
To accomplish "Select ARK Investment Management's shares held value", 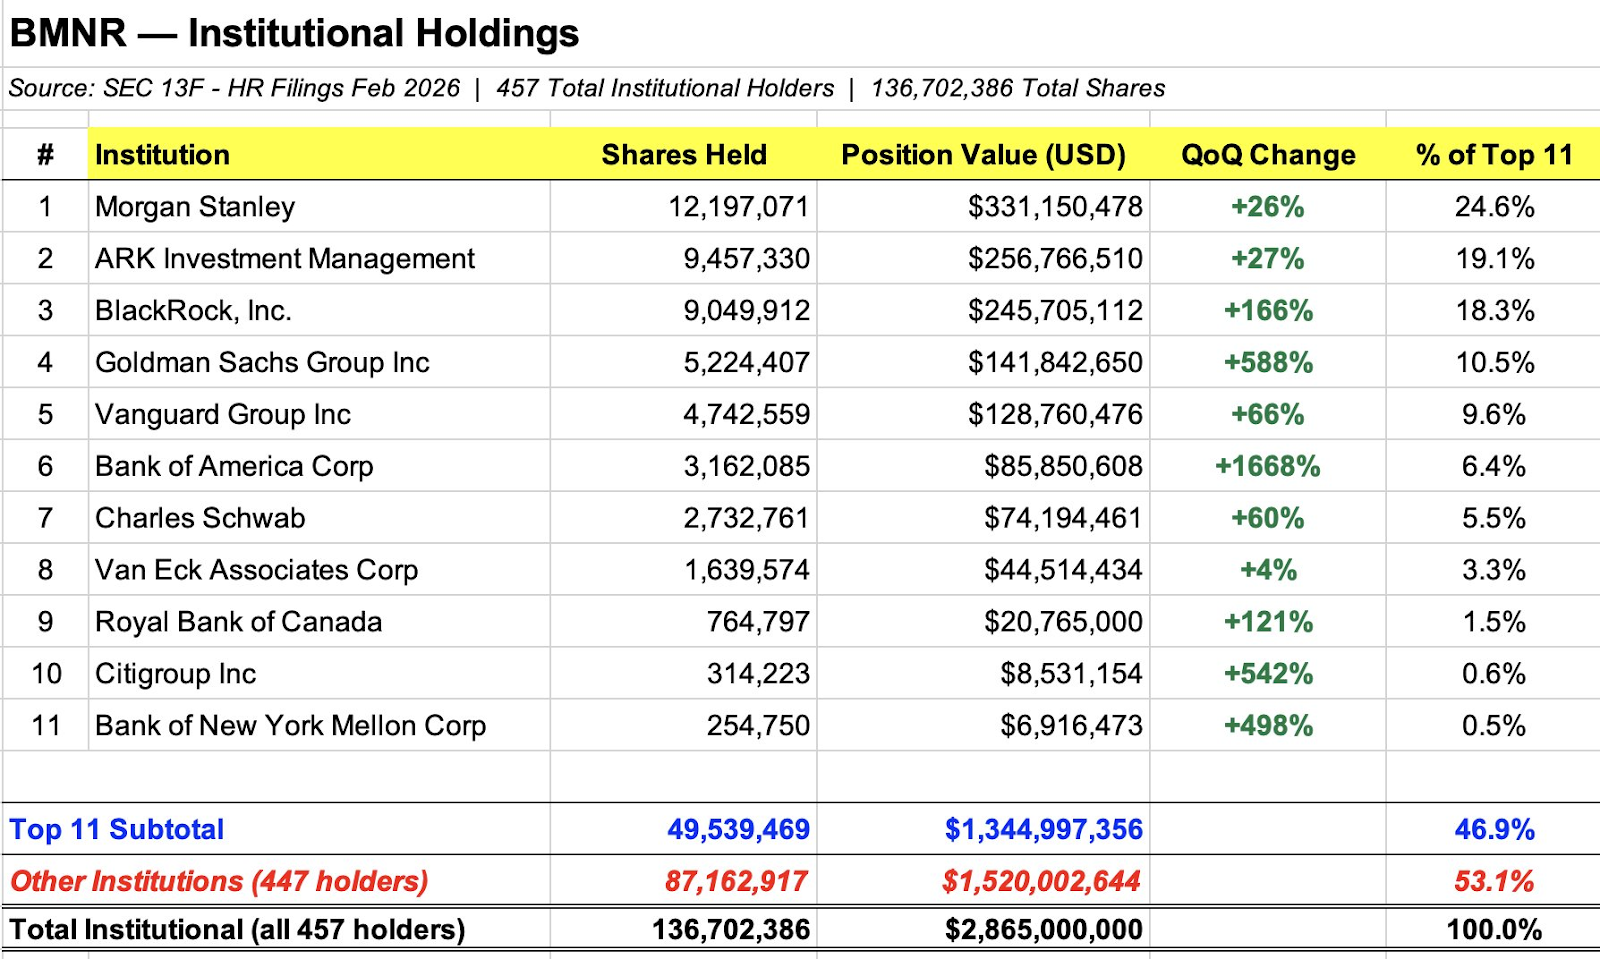I will point(746,259).
